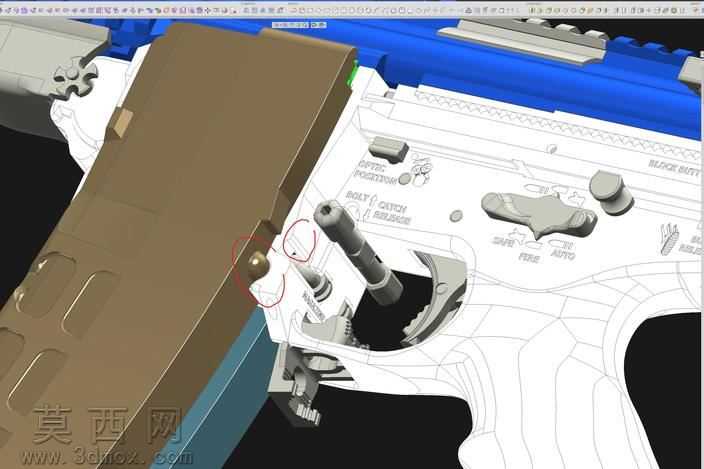Pick the round gray knob right of selector
704x469 pixels.
click(611, 192)
